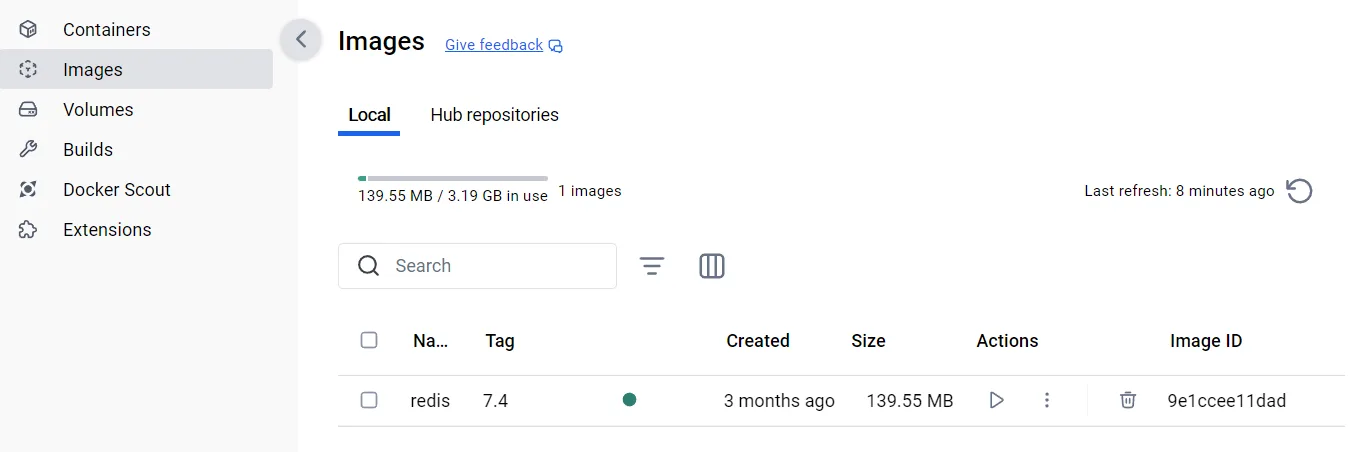1361x452 pixels.
Task: Open Containers in the sidebar
Action: tap(136, 30)
